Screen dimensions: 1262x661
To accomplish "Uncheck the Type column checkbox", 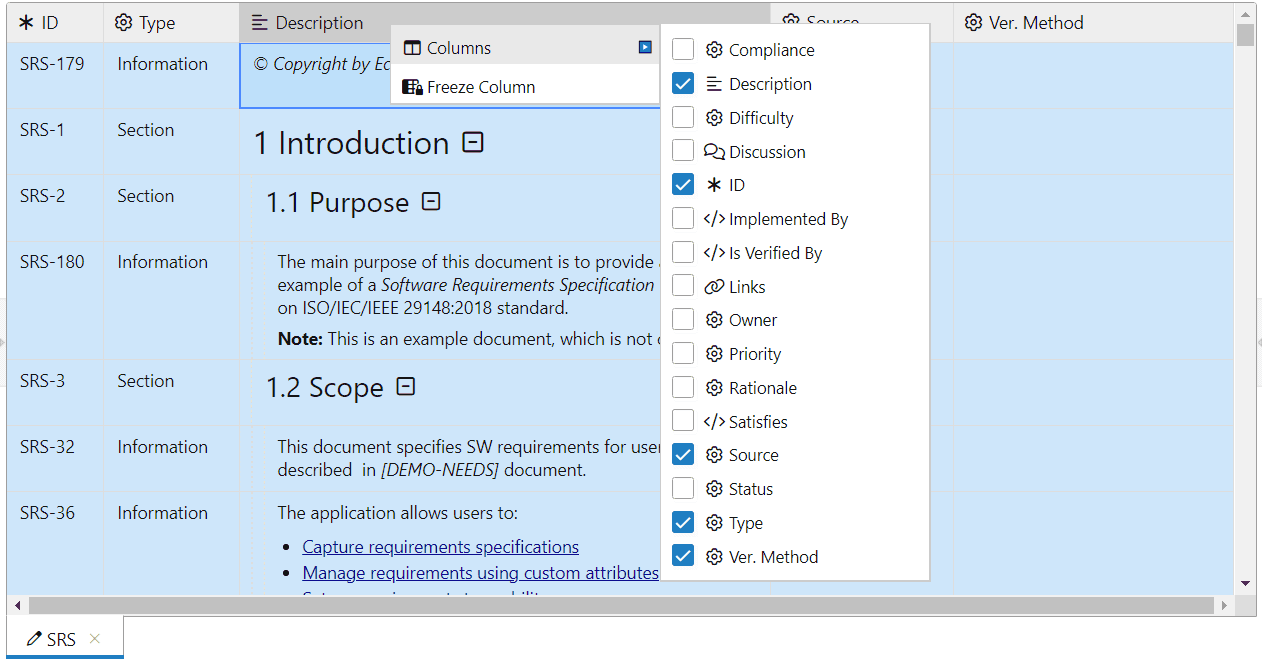I will [683, 523].
